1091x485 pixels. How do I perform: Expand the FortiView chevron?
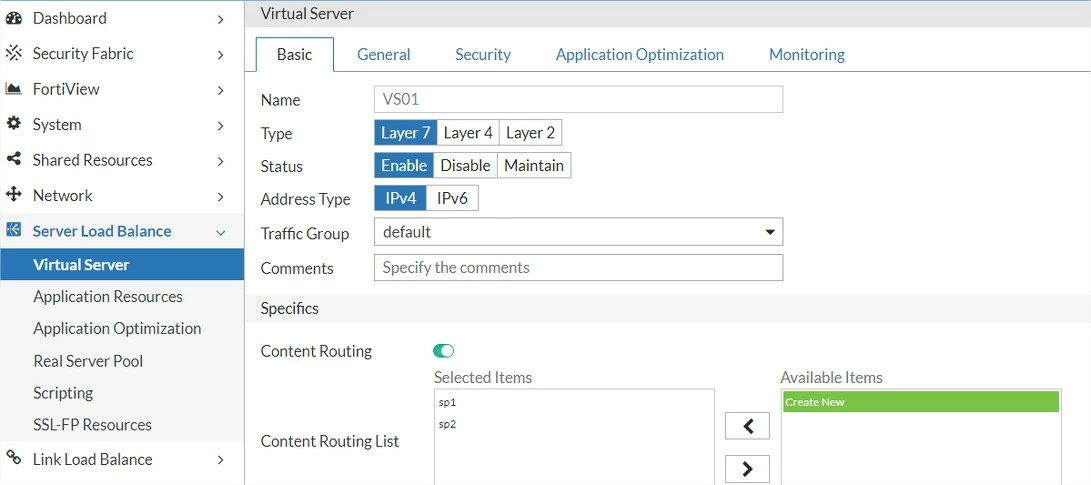click(x=221, y=90)
